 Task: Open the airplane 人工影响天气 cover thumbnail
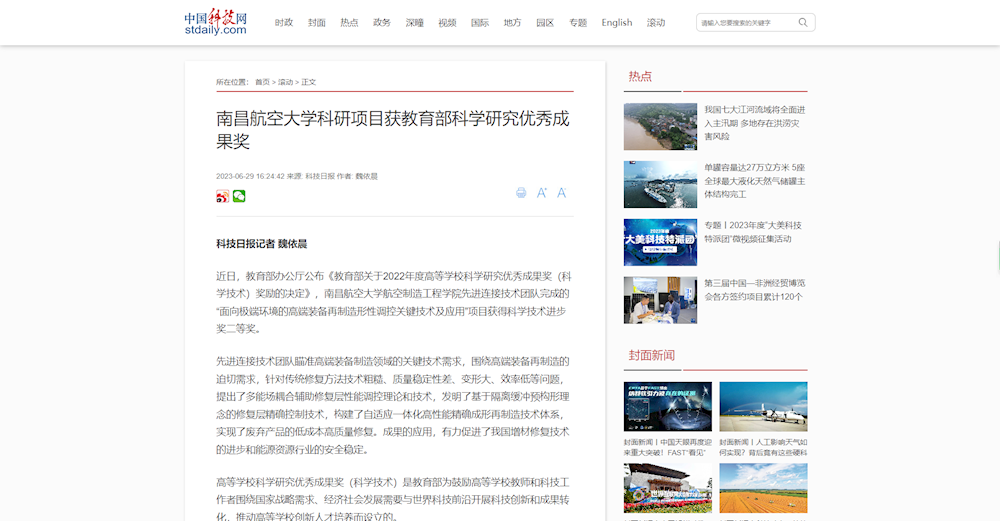coord(763,406)
